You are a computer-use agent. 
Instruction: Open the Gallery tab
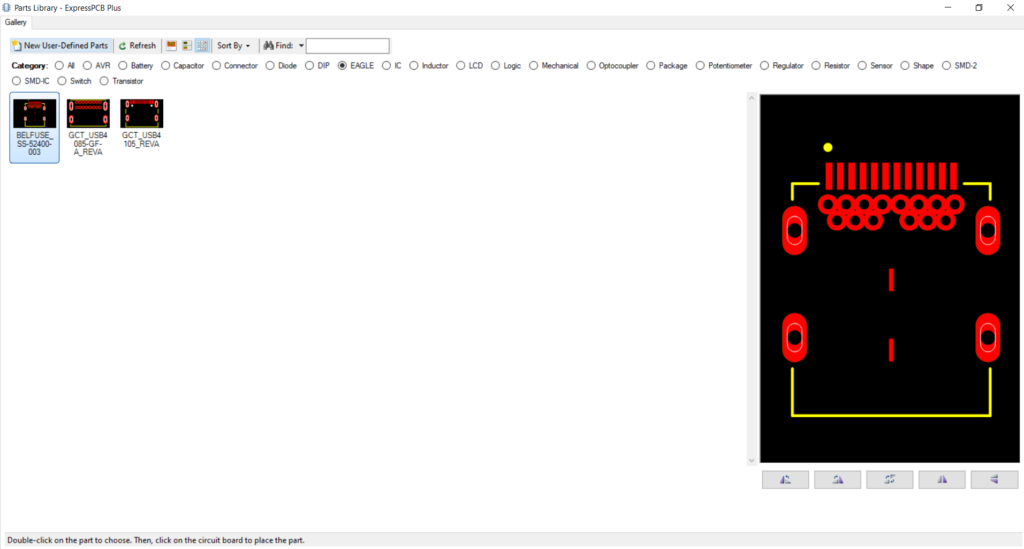coord(16,22)
